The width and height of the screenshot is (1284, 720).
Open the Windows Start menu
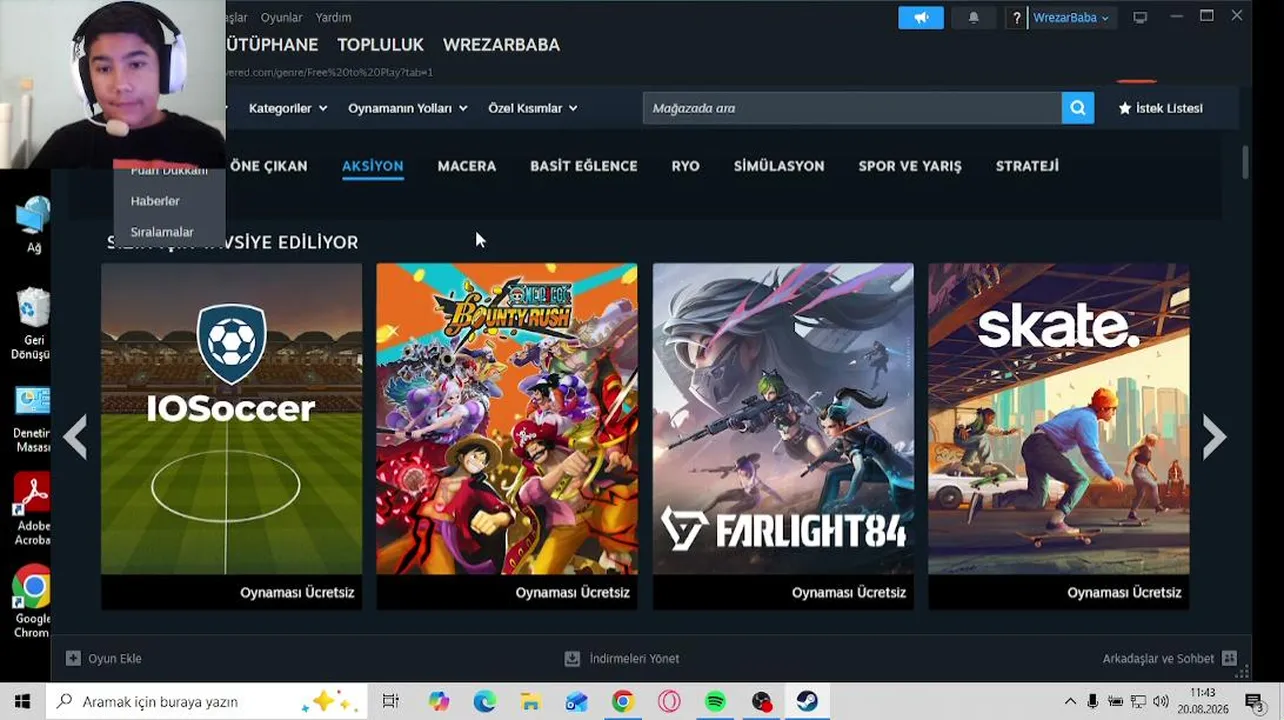(22, 701)
